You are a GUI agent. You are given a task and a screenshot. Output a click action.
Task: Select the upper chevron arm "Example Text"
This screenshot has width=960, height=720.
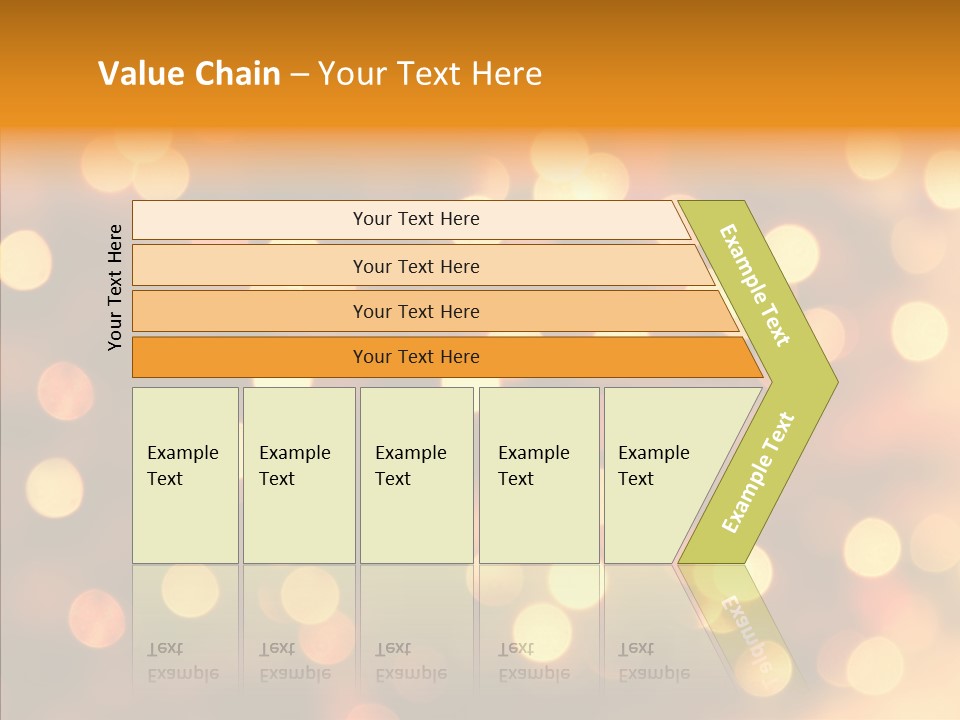(755, 285)
